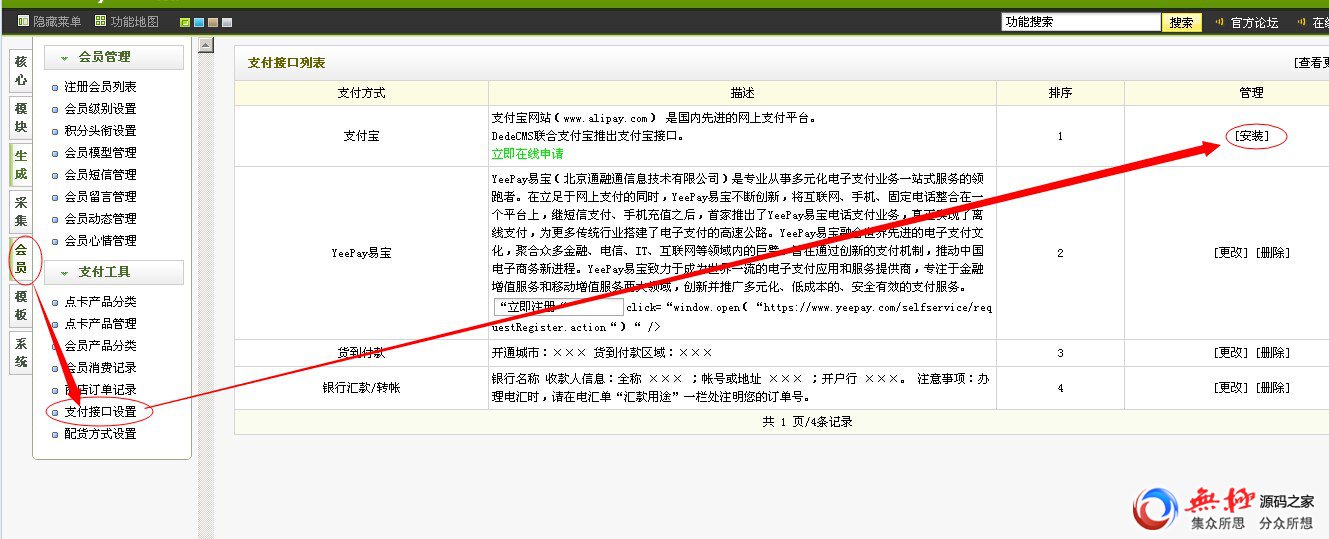Screen dimensions: 1329x539
Task: Click the 隐藏菜单 hide-menu icon
Action: click(x=24, y=22)
